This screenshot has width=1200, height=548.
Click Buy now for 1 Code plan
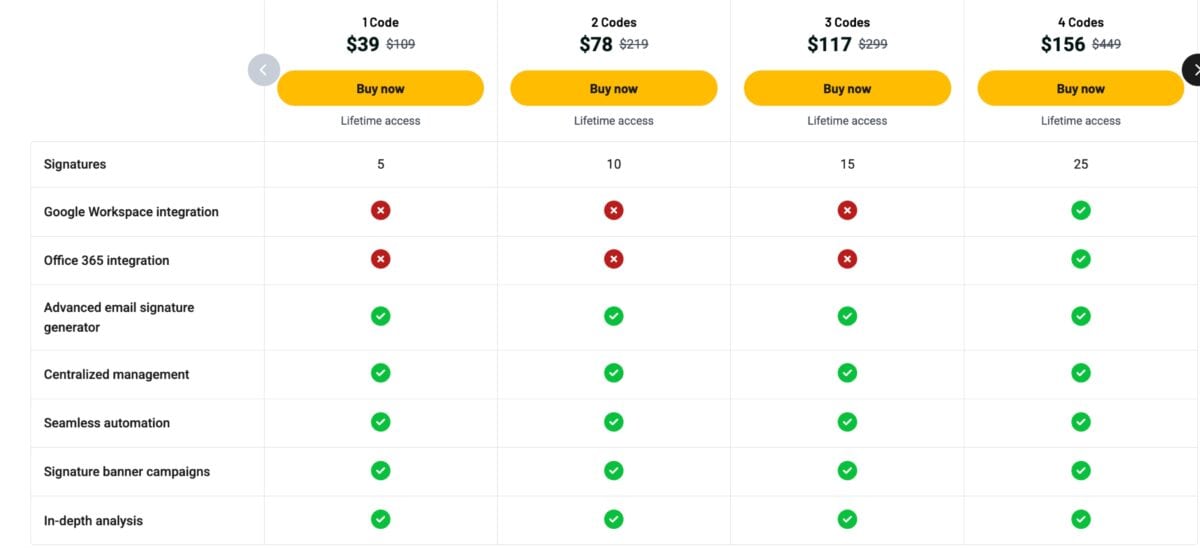[x=380, y=88]
